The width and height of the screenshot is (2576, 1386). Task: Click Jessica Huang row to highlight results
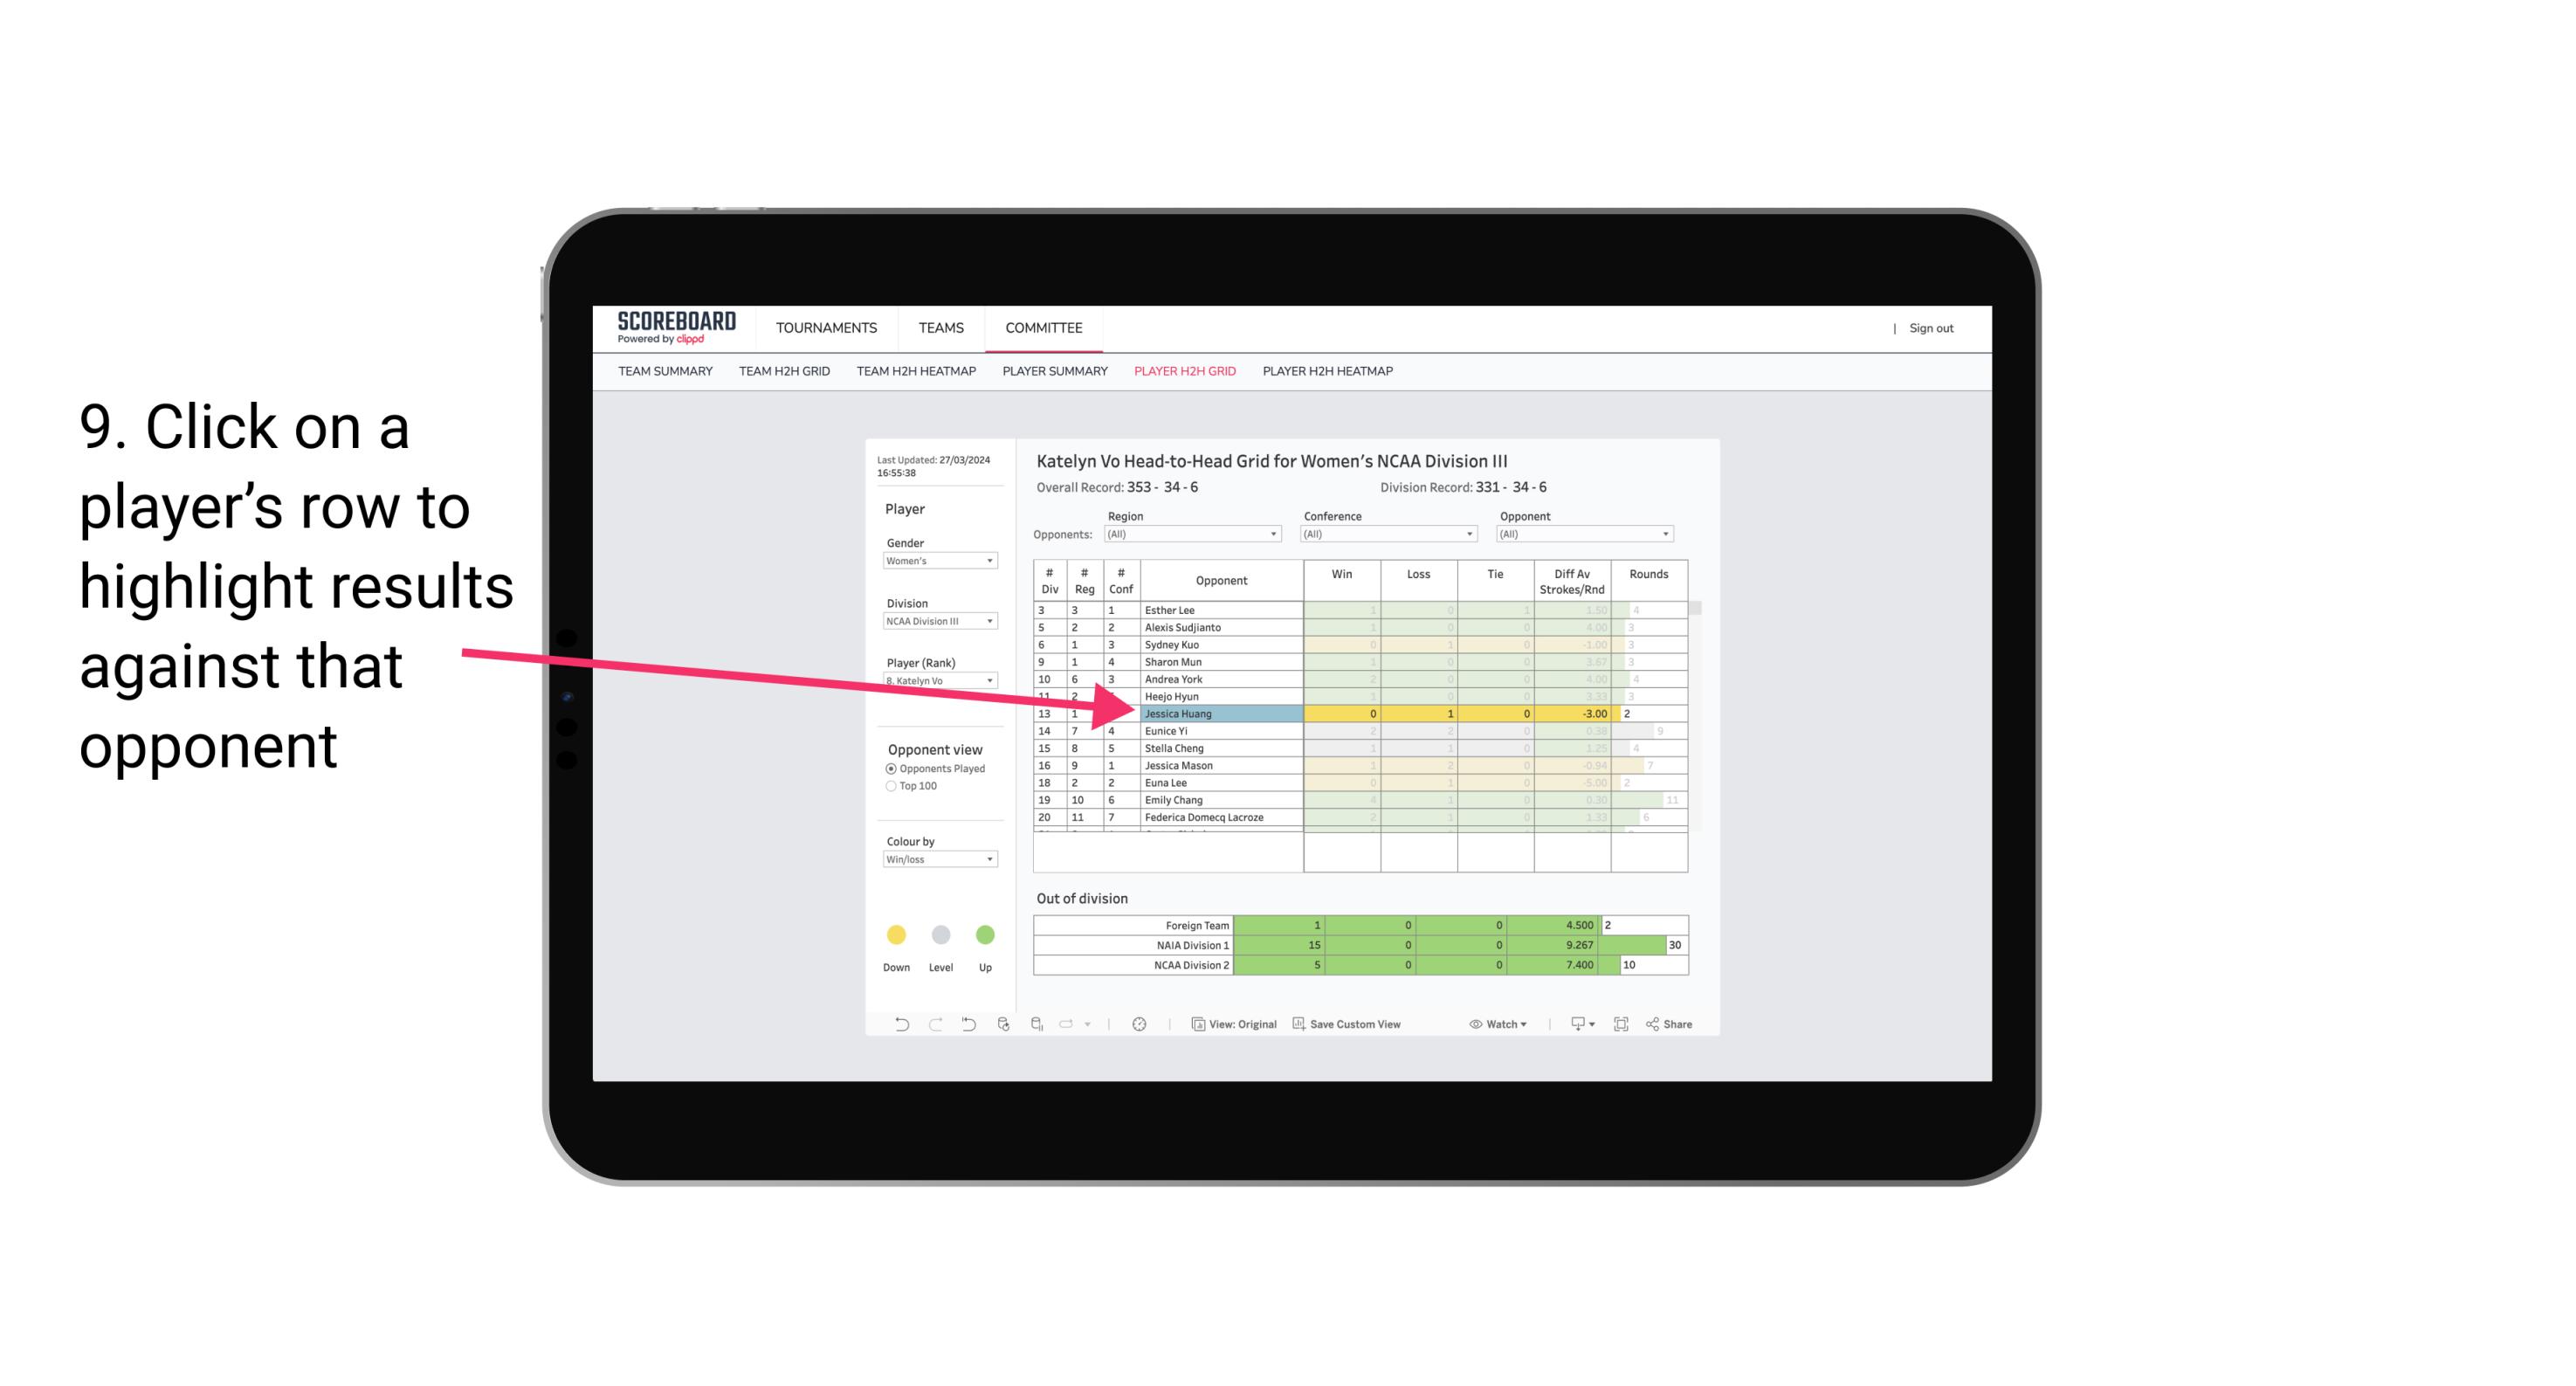(x=1216, y=714)
